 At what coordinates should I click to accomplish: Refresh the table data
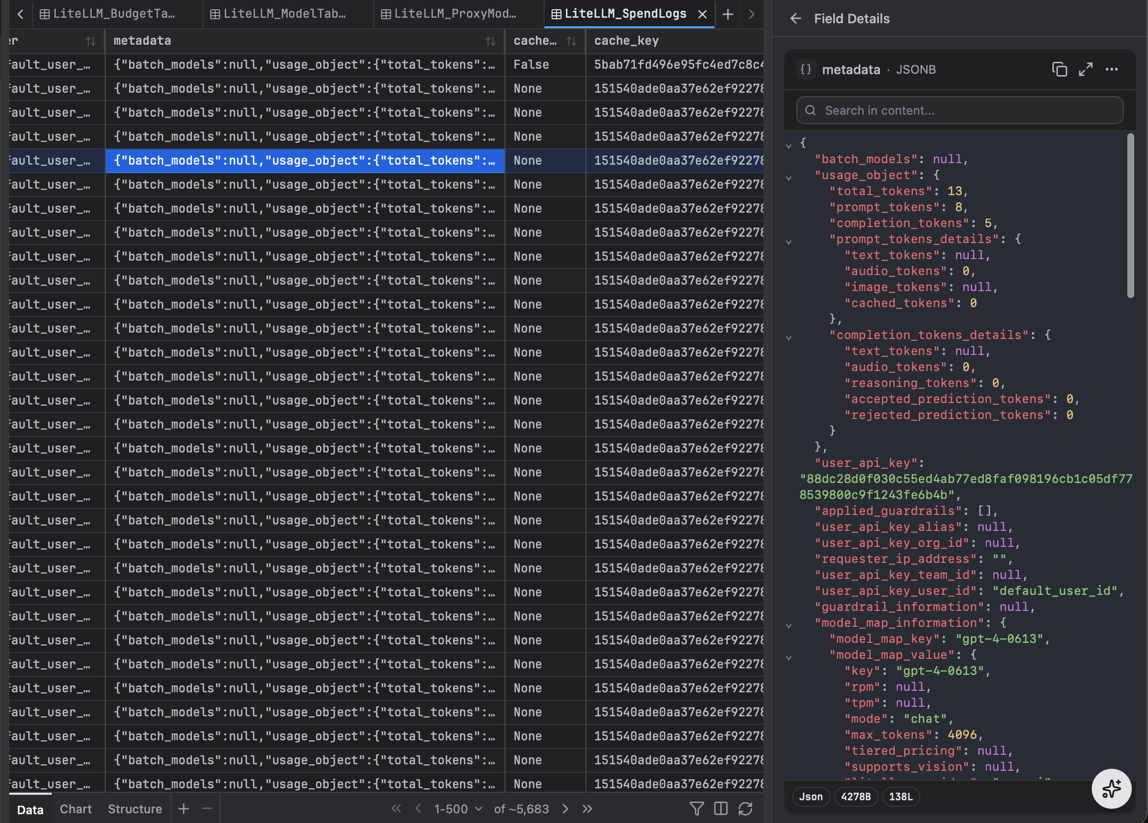(x=745, y=808)
